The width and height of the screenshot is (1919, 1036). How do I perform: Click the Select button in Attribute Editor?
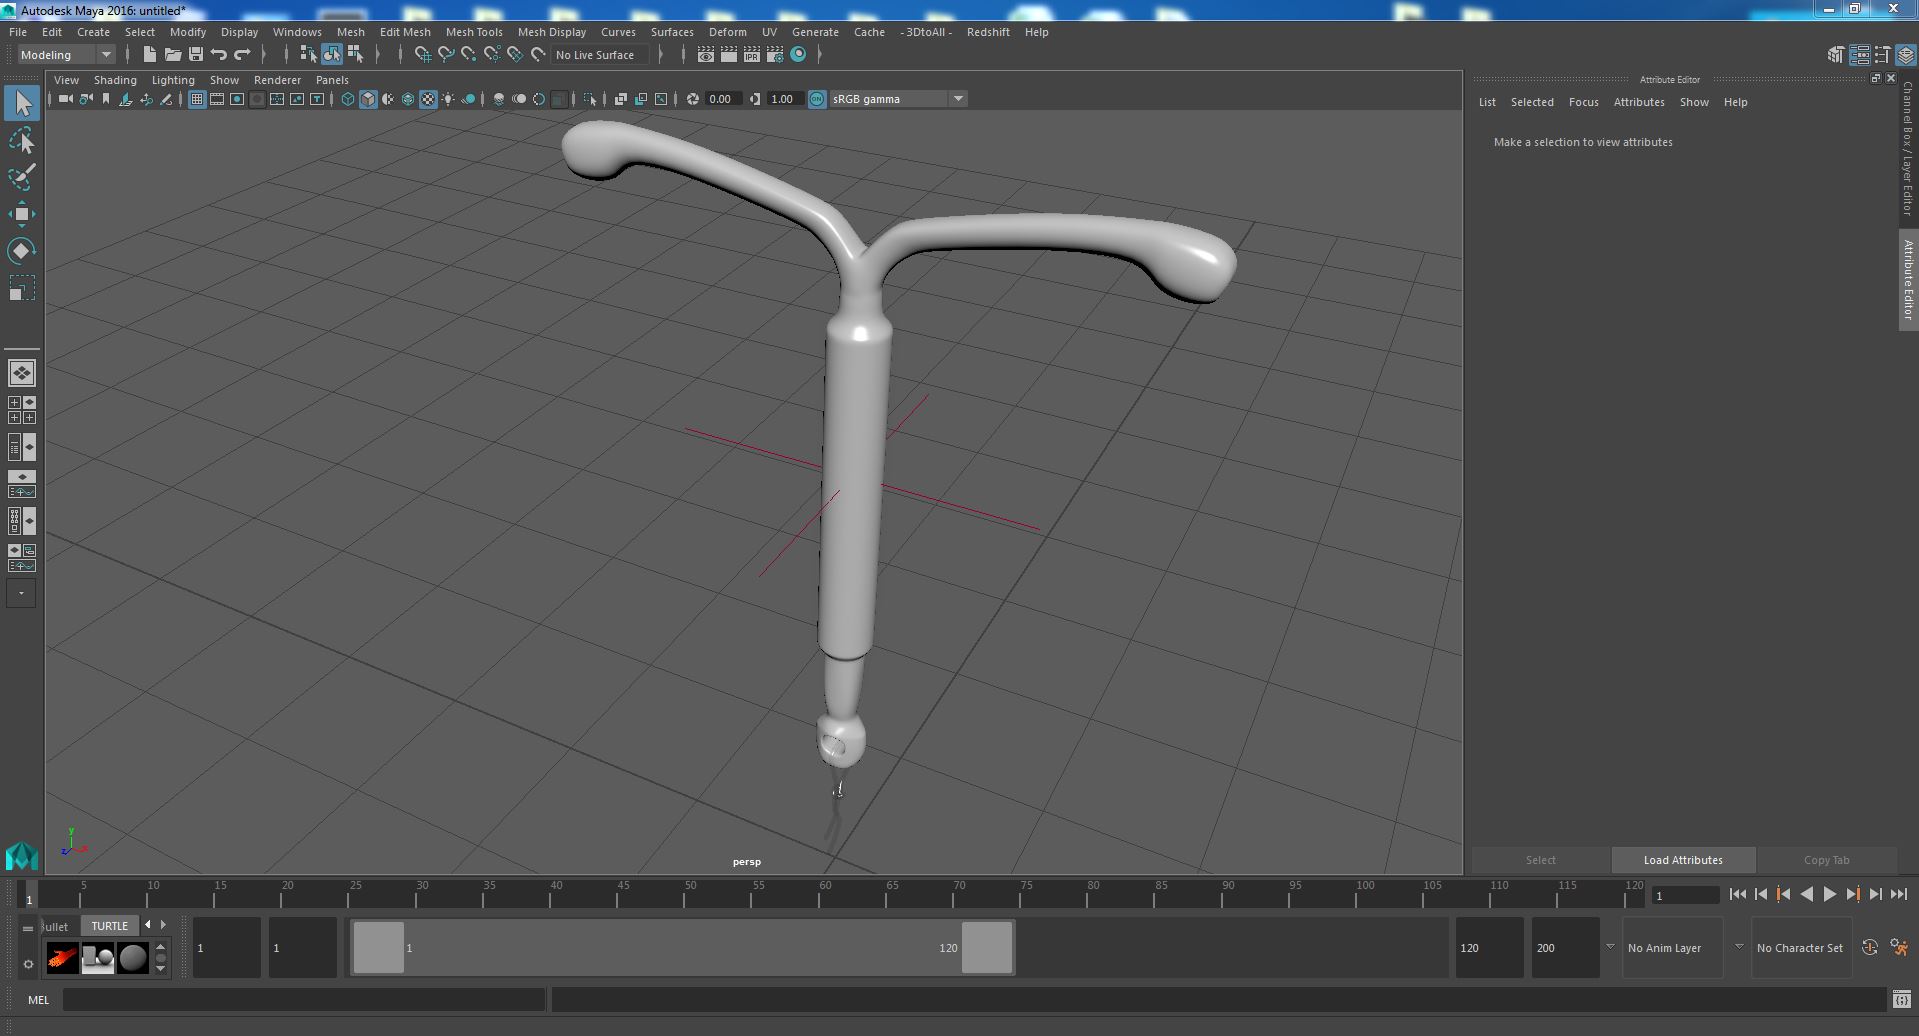click(x=1540, y=860)
